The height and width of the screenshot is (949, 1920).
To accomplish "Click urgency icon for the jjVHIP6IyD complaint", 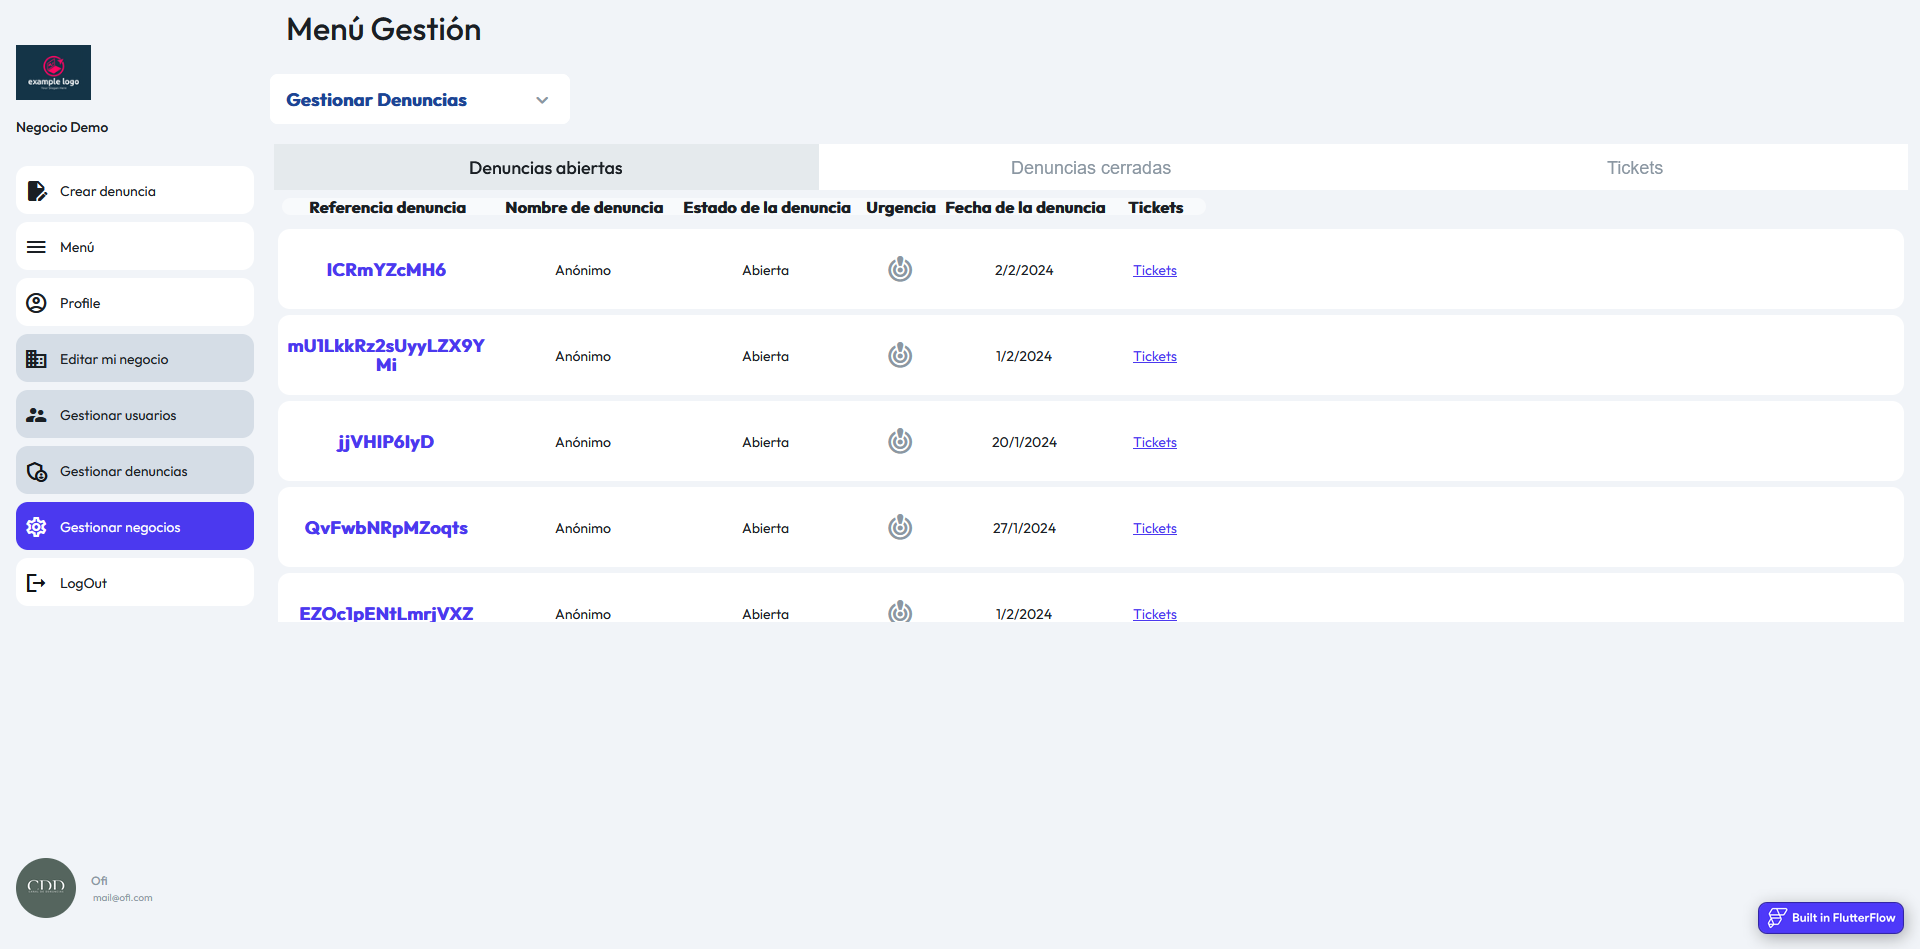I will tap(900, 441).
